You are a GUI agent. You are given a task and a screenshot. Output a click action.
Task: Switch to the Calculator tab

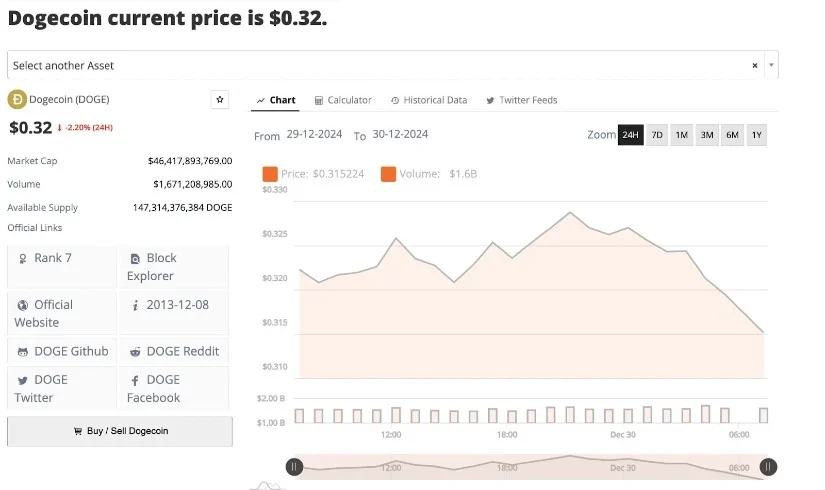point(343,100)
